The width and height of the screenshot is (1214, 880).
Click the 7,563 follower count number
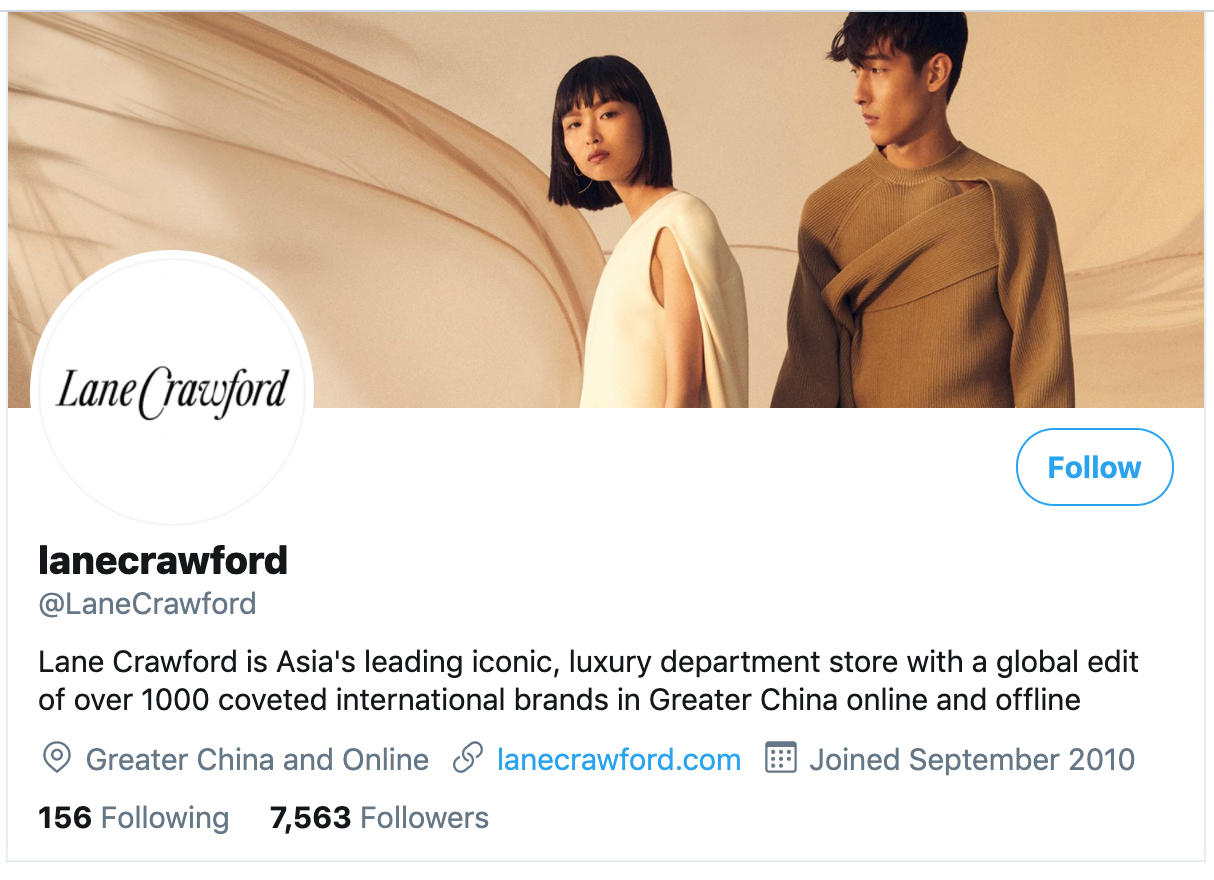coord(310,818)
